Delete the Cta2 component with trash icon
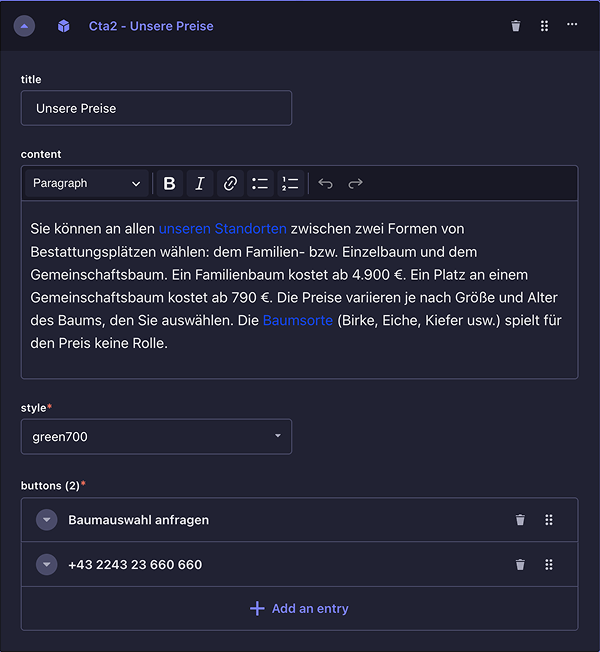Screen dimensions: 600x652 (516, 26)
